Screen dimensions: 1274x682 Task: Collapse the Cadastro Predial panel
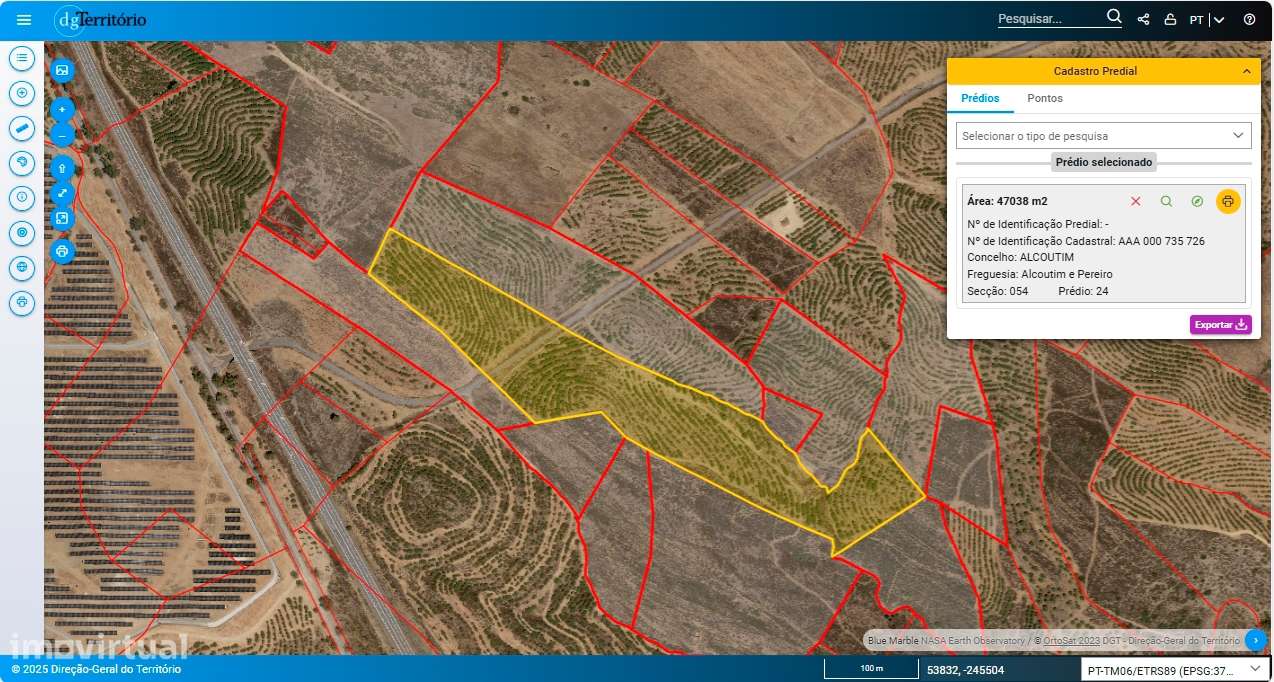(1246, 71)
